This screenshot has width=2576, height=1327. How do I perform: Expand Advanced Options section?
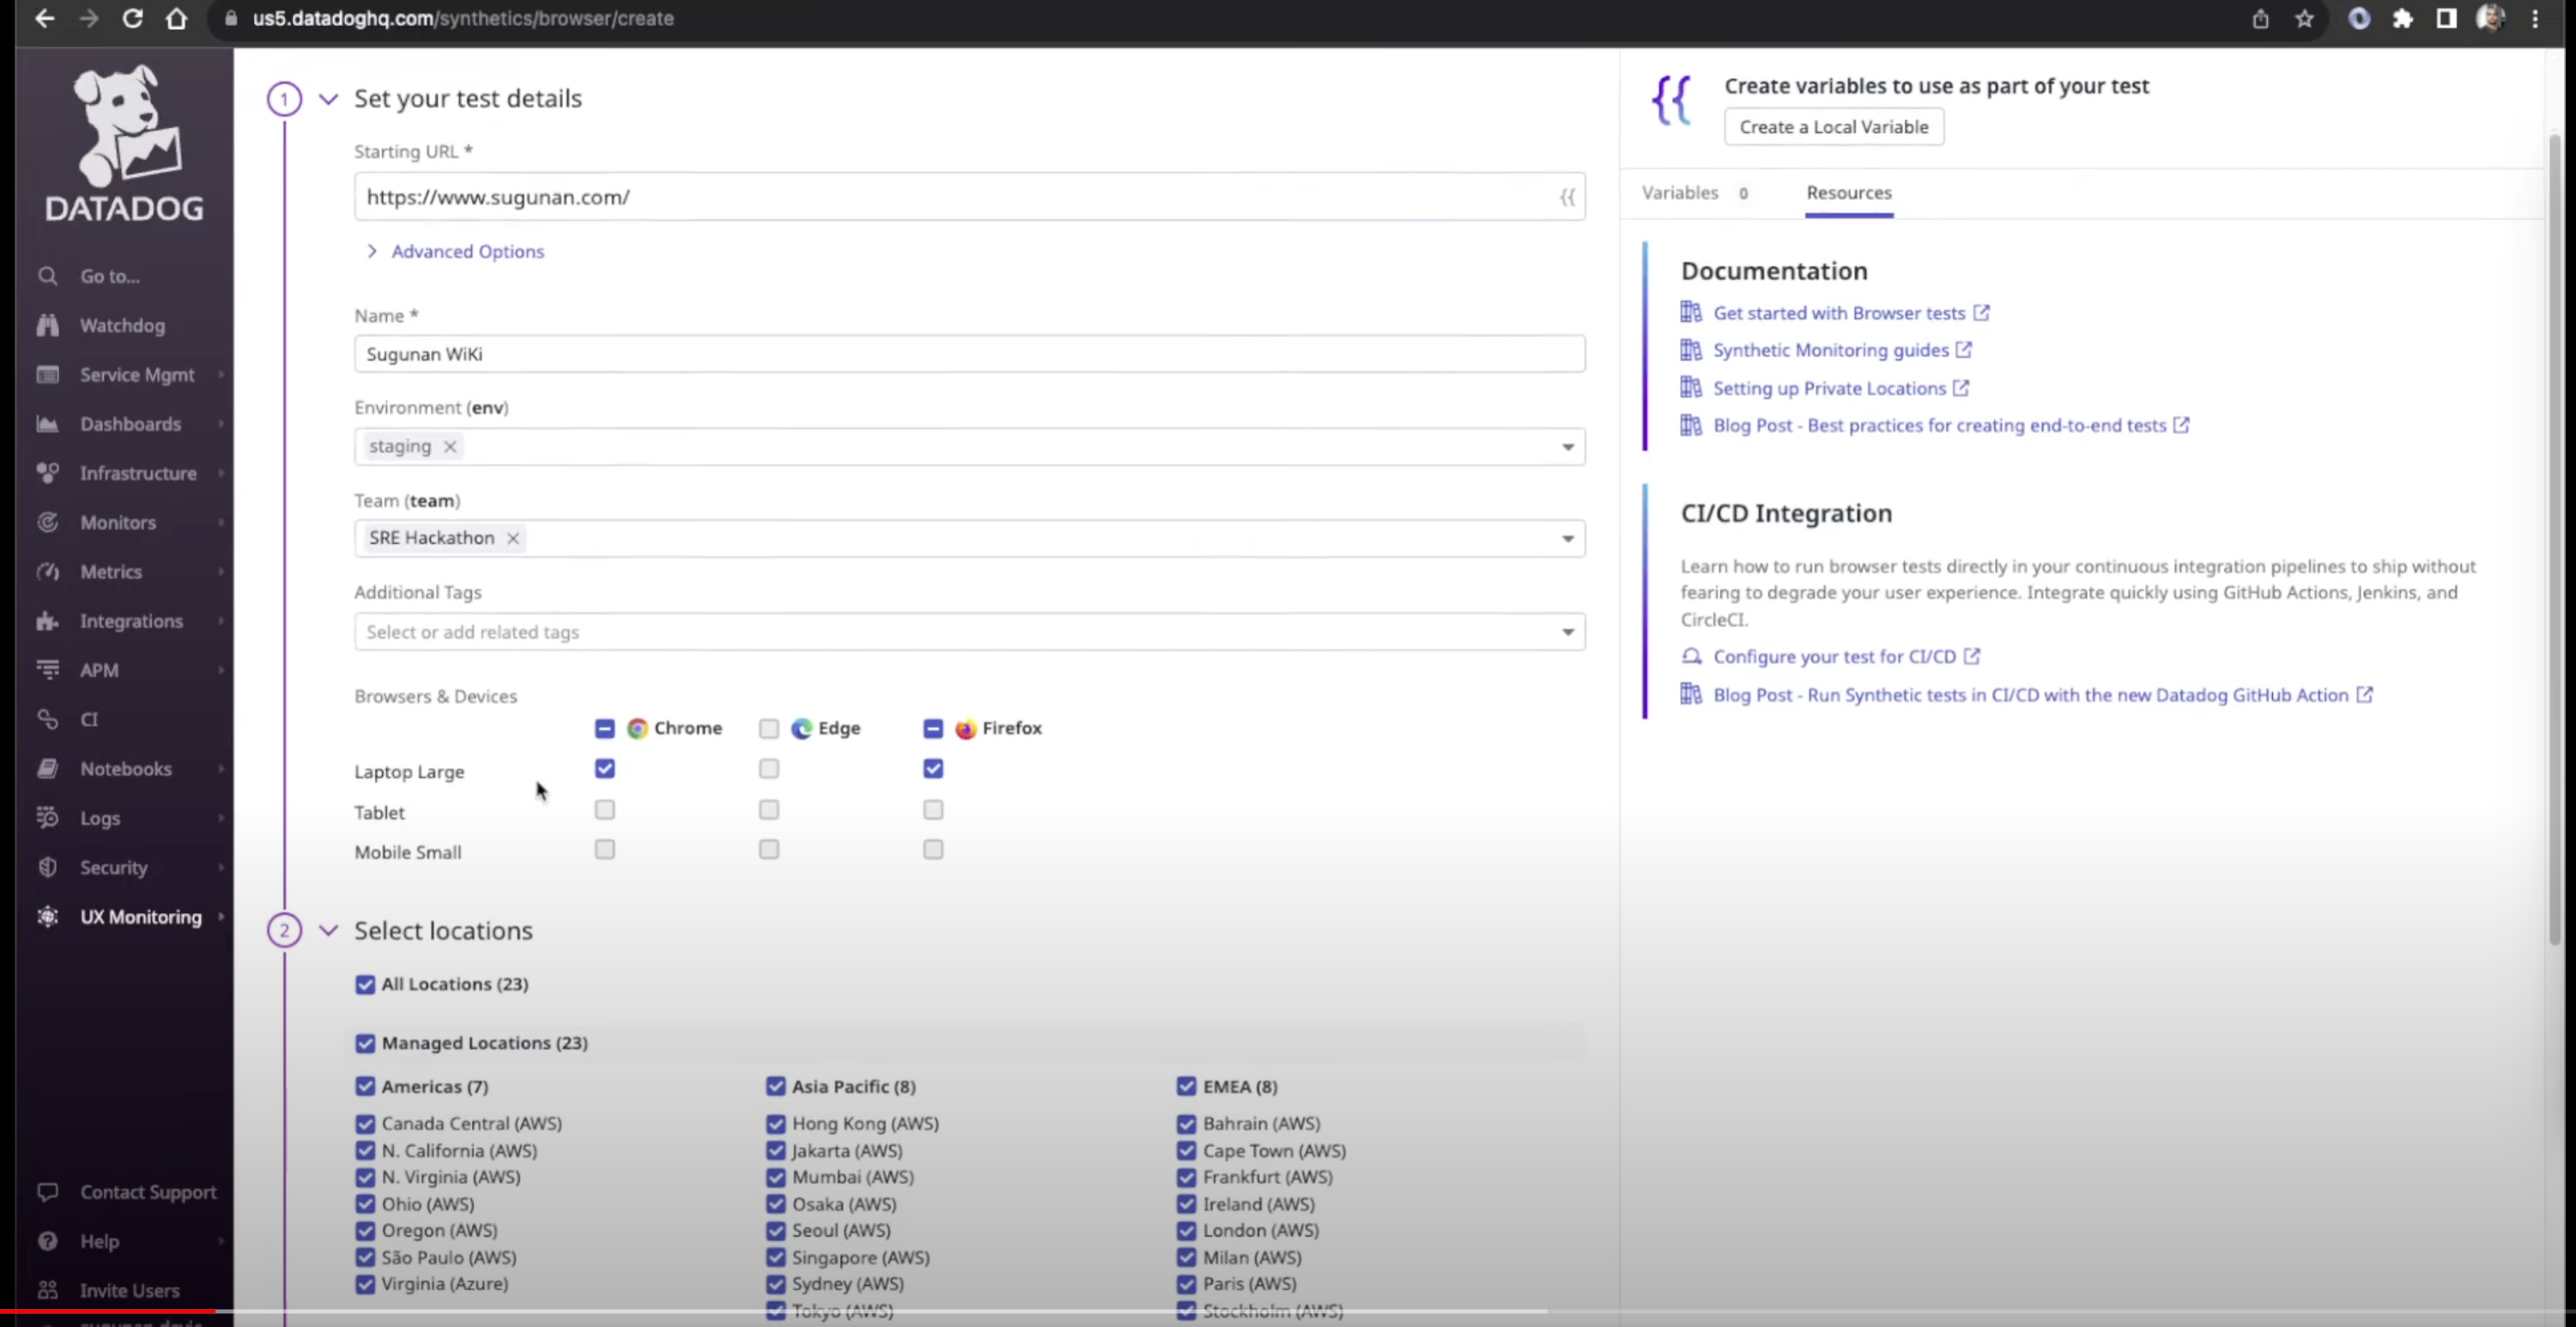(x=467, y=252)
